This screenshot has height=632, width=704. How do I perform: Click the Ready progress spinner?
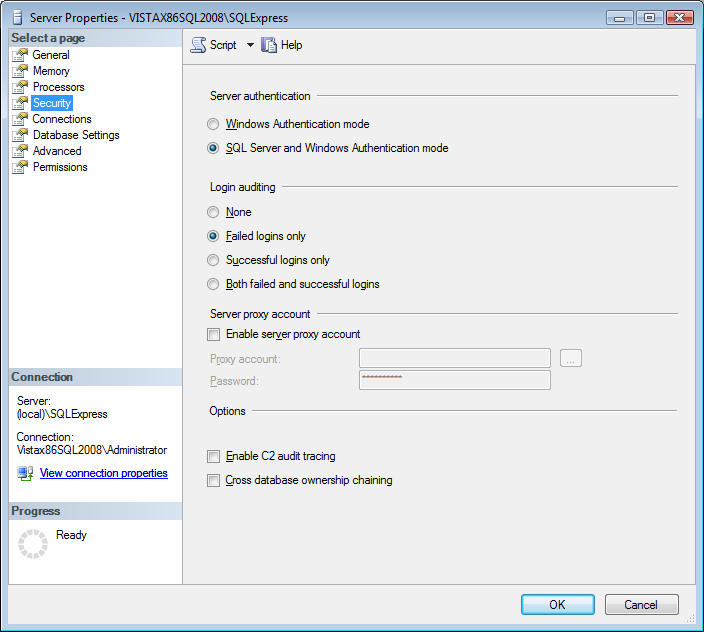[x=33, y=544]
